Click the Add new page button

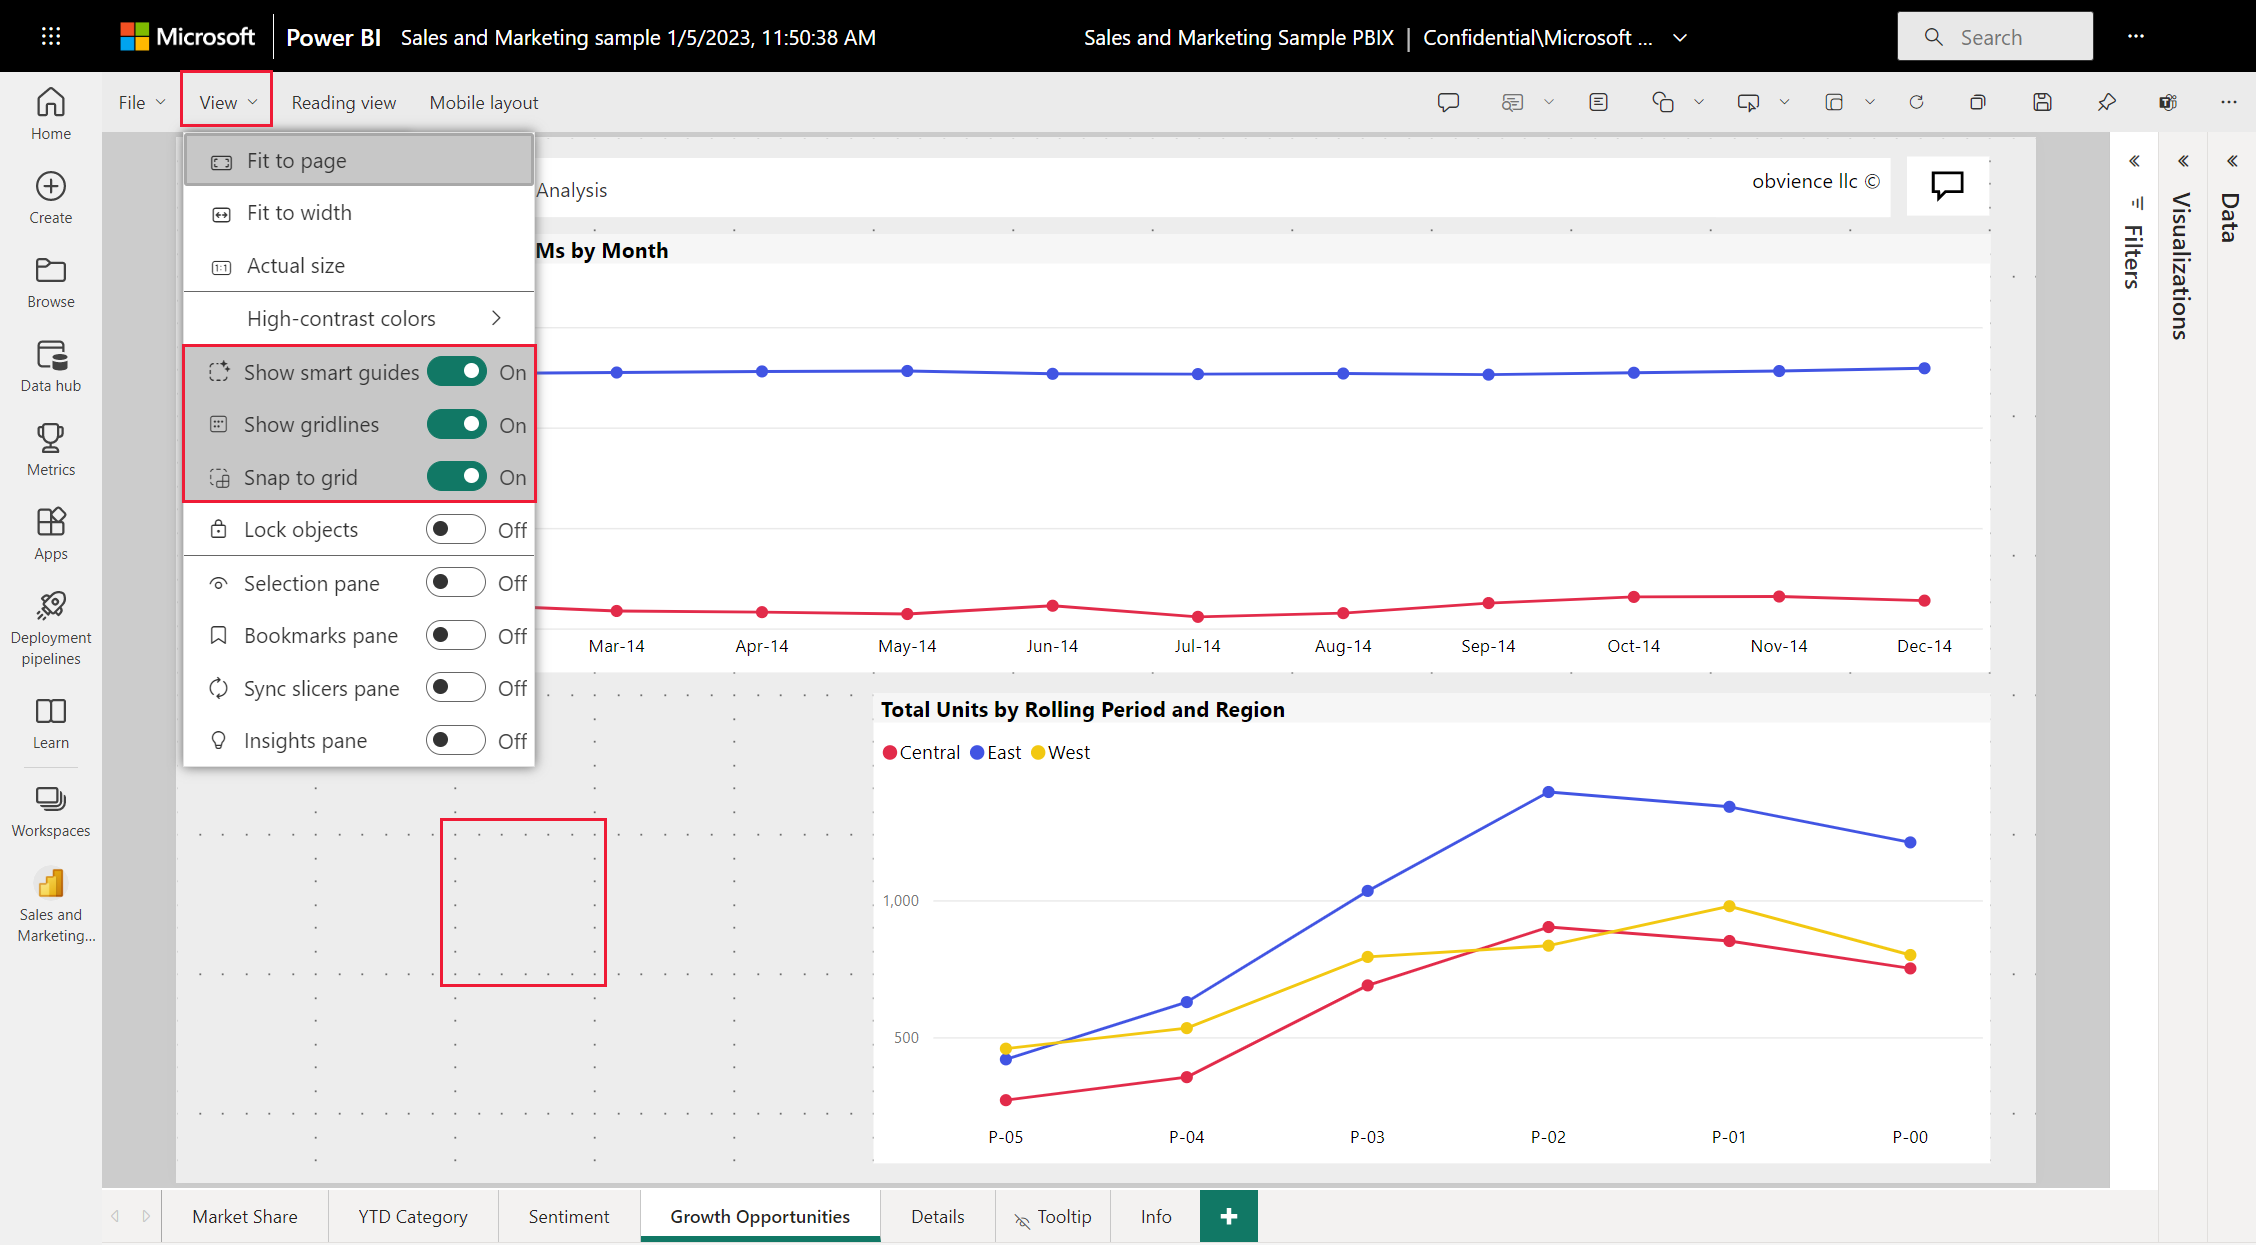tap(1226, 1216)
